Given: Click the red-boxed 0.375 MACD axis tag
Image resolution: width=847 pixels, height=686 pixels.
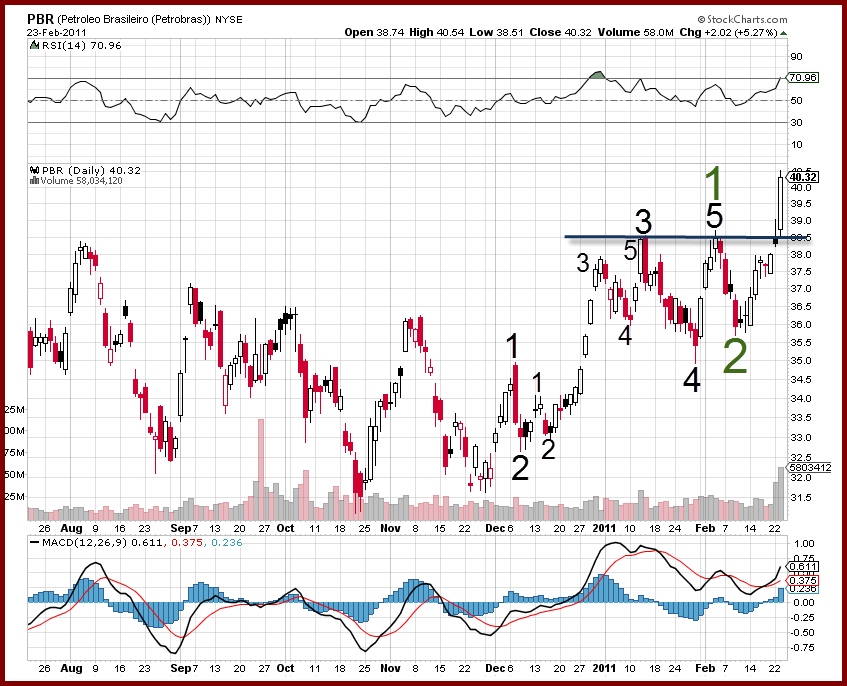Looking at the screenshot, I should pos(803,581).
